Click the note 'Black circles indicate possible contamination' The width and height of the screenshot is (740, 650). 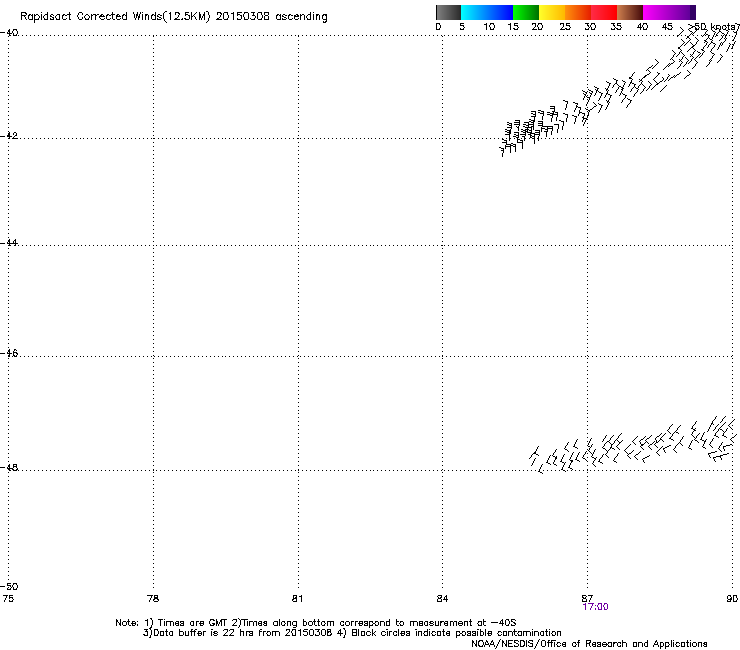pos(456,633)
